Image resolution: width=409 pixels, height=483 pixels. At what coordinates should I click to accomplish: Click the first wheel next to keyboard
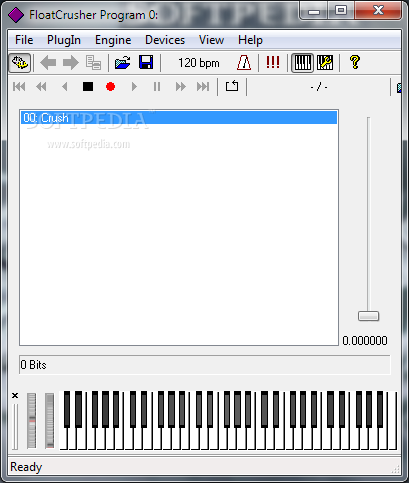(32, 421)
